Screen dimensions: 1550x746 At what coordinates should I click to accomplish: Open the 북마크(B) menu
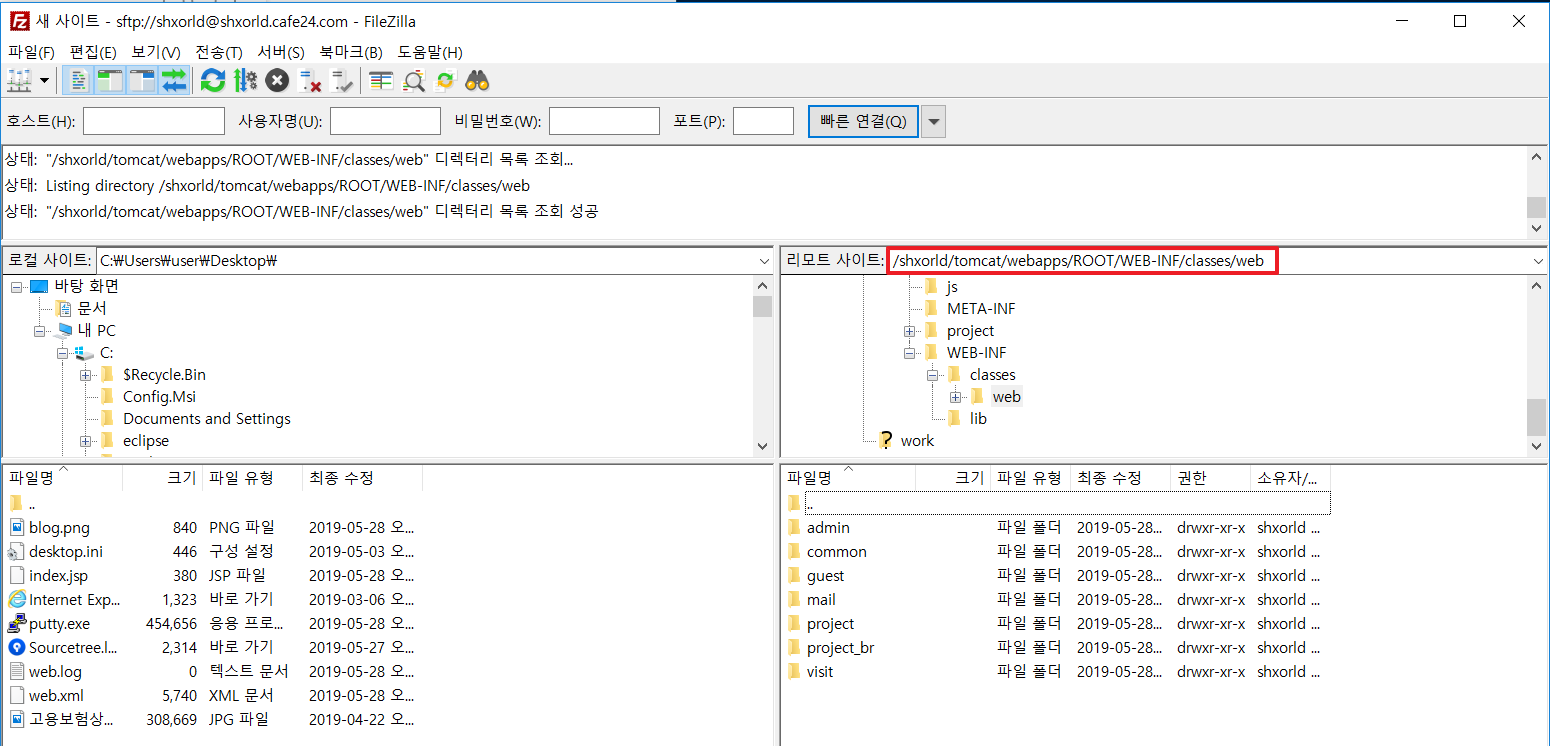(x=351, y=52)
